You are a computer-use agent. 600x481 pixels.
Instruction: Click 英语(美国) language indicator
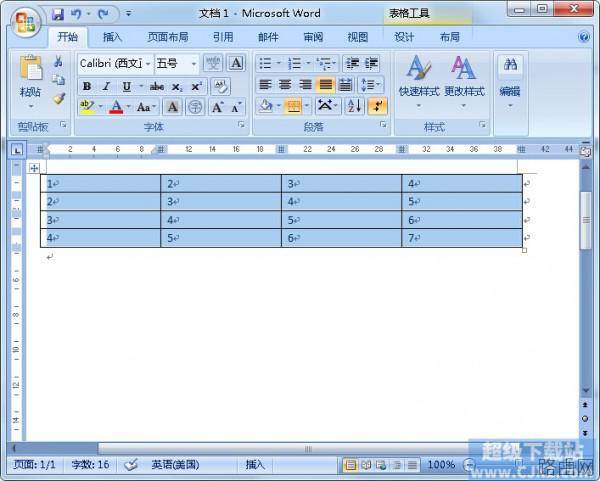175,465
